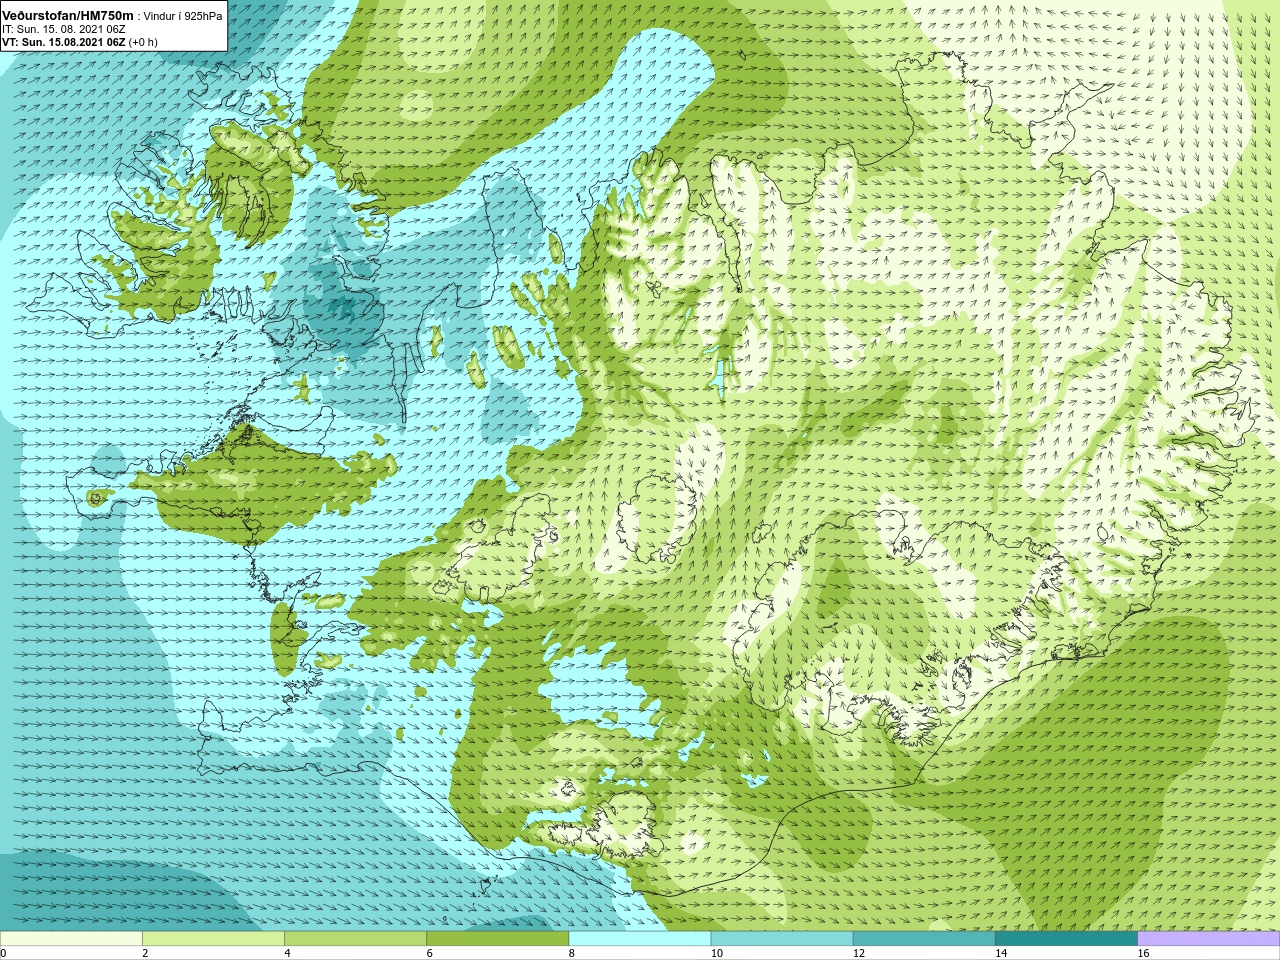Click the light green 2–4 legend swatch

click(213, 939)
